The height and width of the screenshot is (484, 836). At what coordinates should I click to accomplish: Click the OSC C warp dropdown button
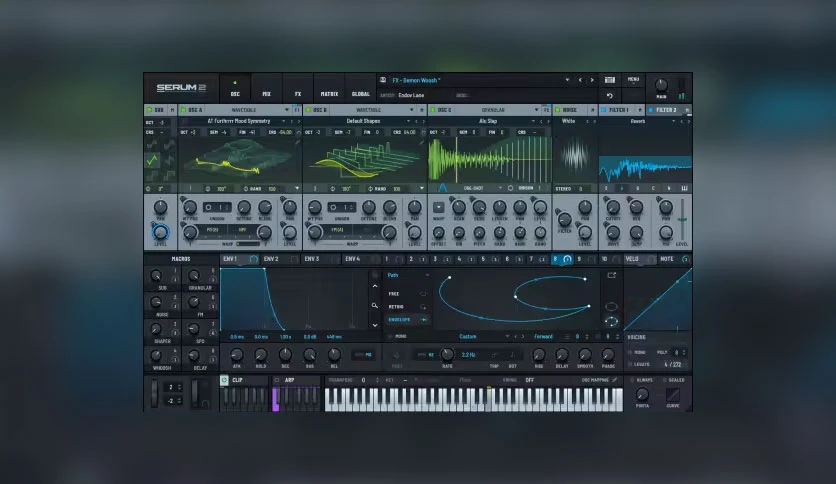coord(438,207)
